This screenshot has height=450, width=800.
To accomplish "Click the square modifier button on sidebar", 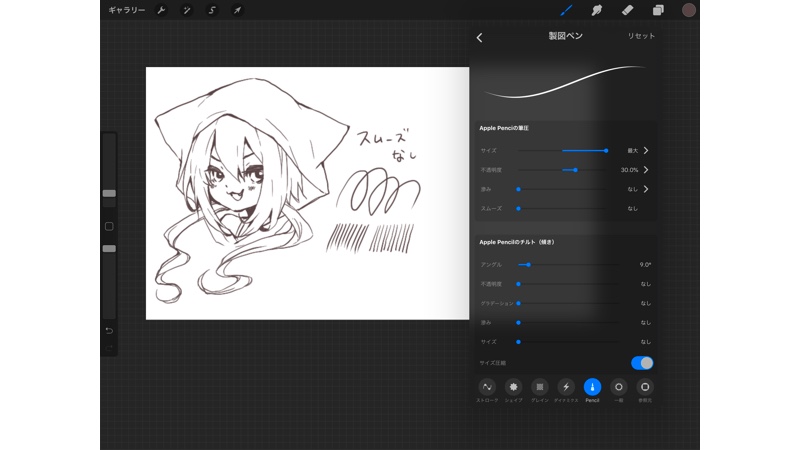I will click(109, 226).
